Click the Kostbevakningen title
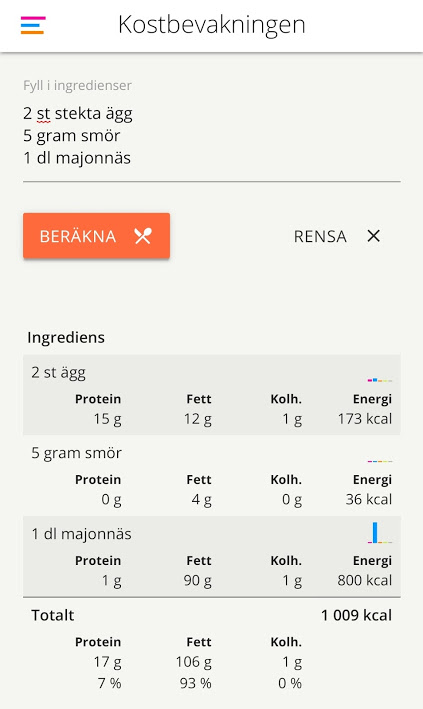 (x=212, y=24)
